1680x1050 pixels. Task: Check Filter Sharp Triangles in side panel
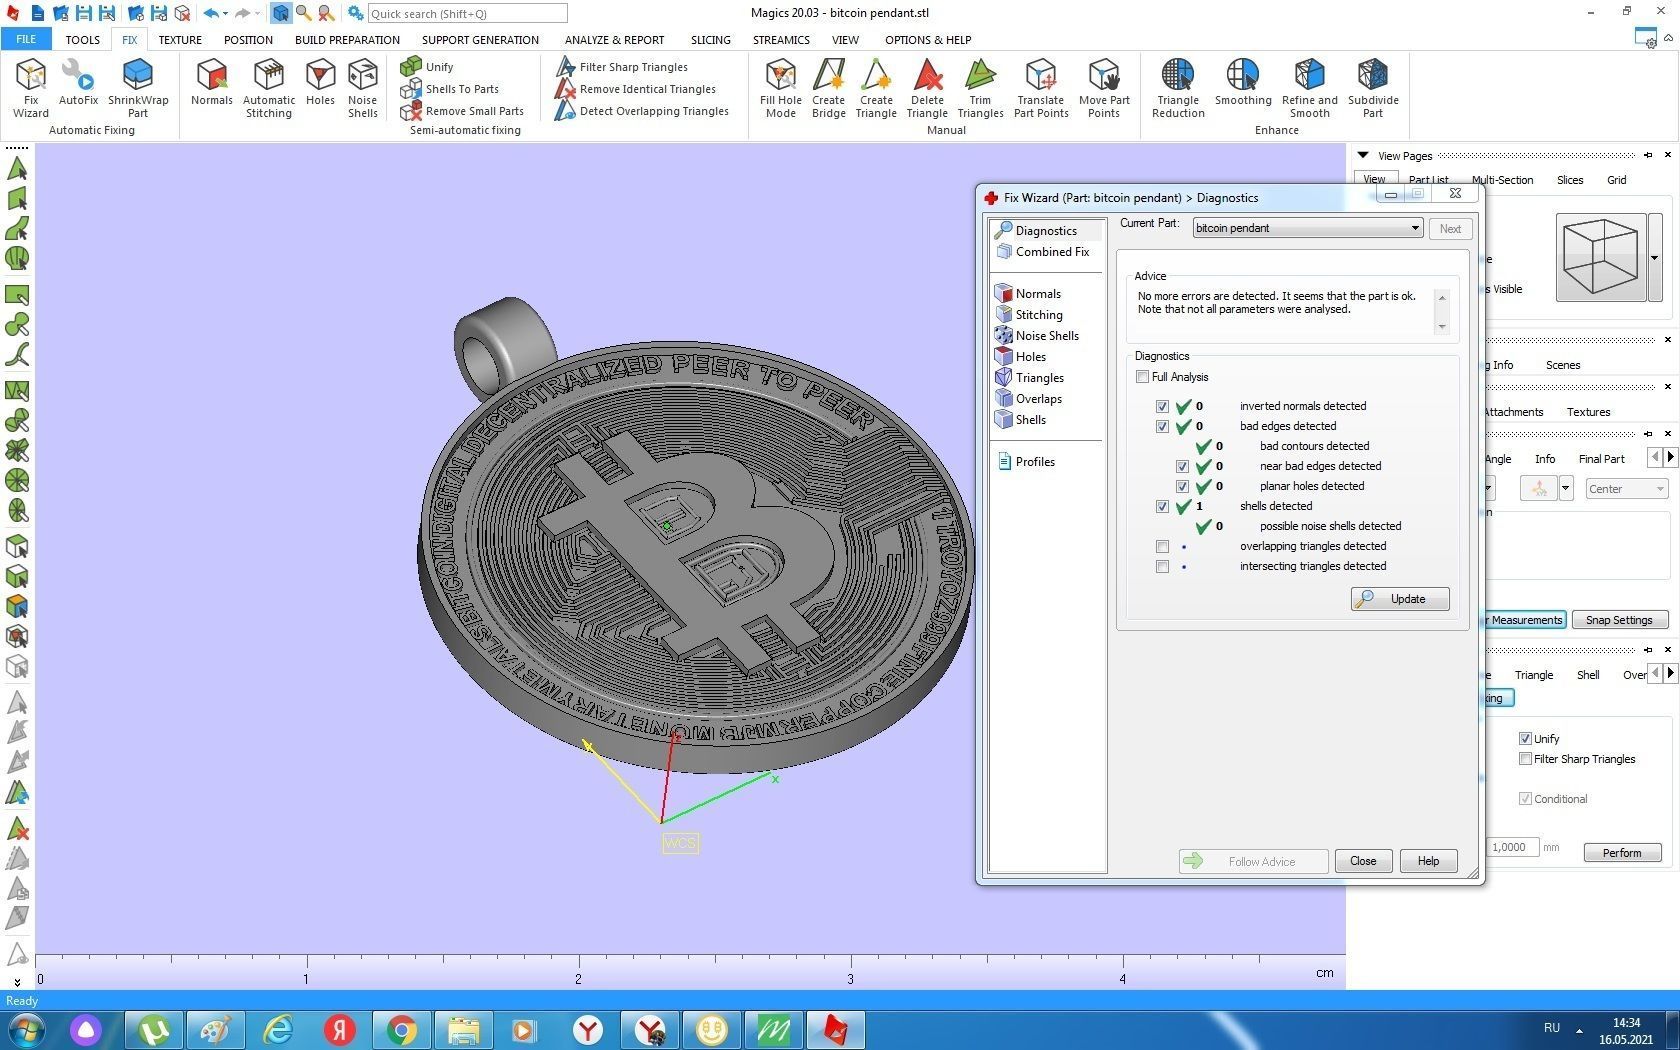click(1525, 759)
